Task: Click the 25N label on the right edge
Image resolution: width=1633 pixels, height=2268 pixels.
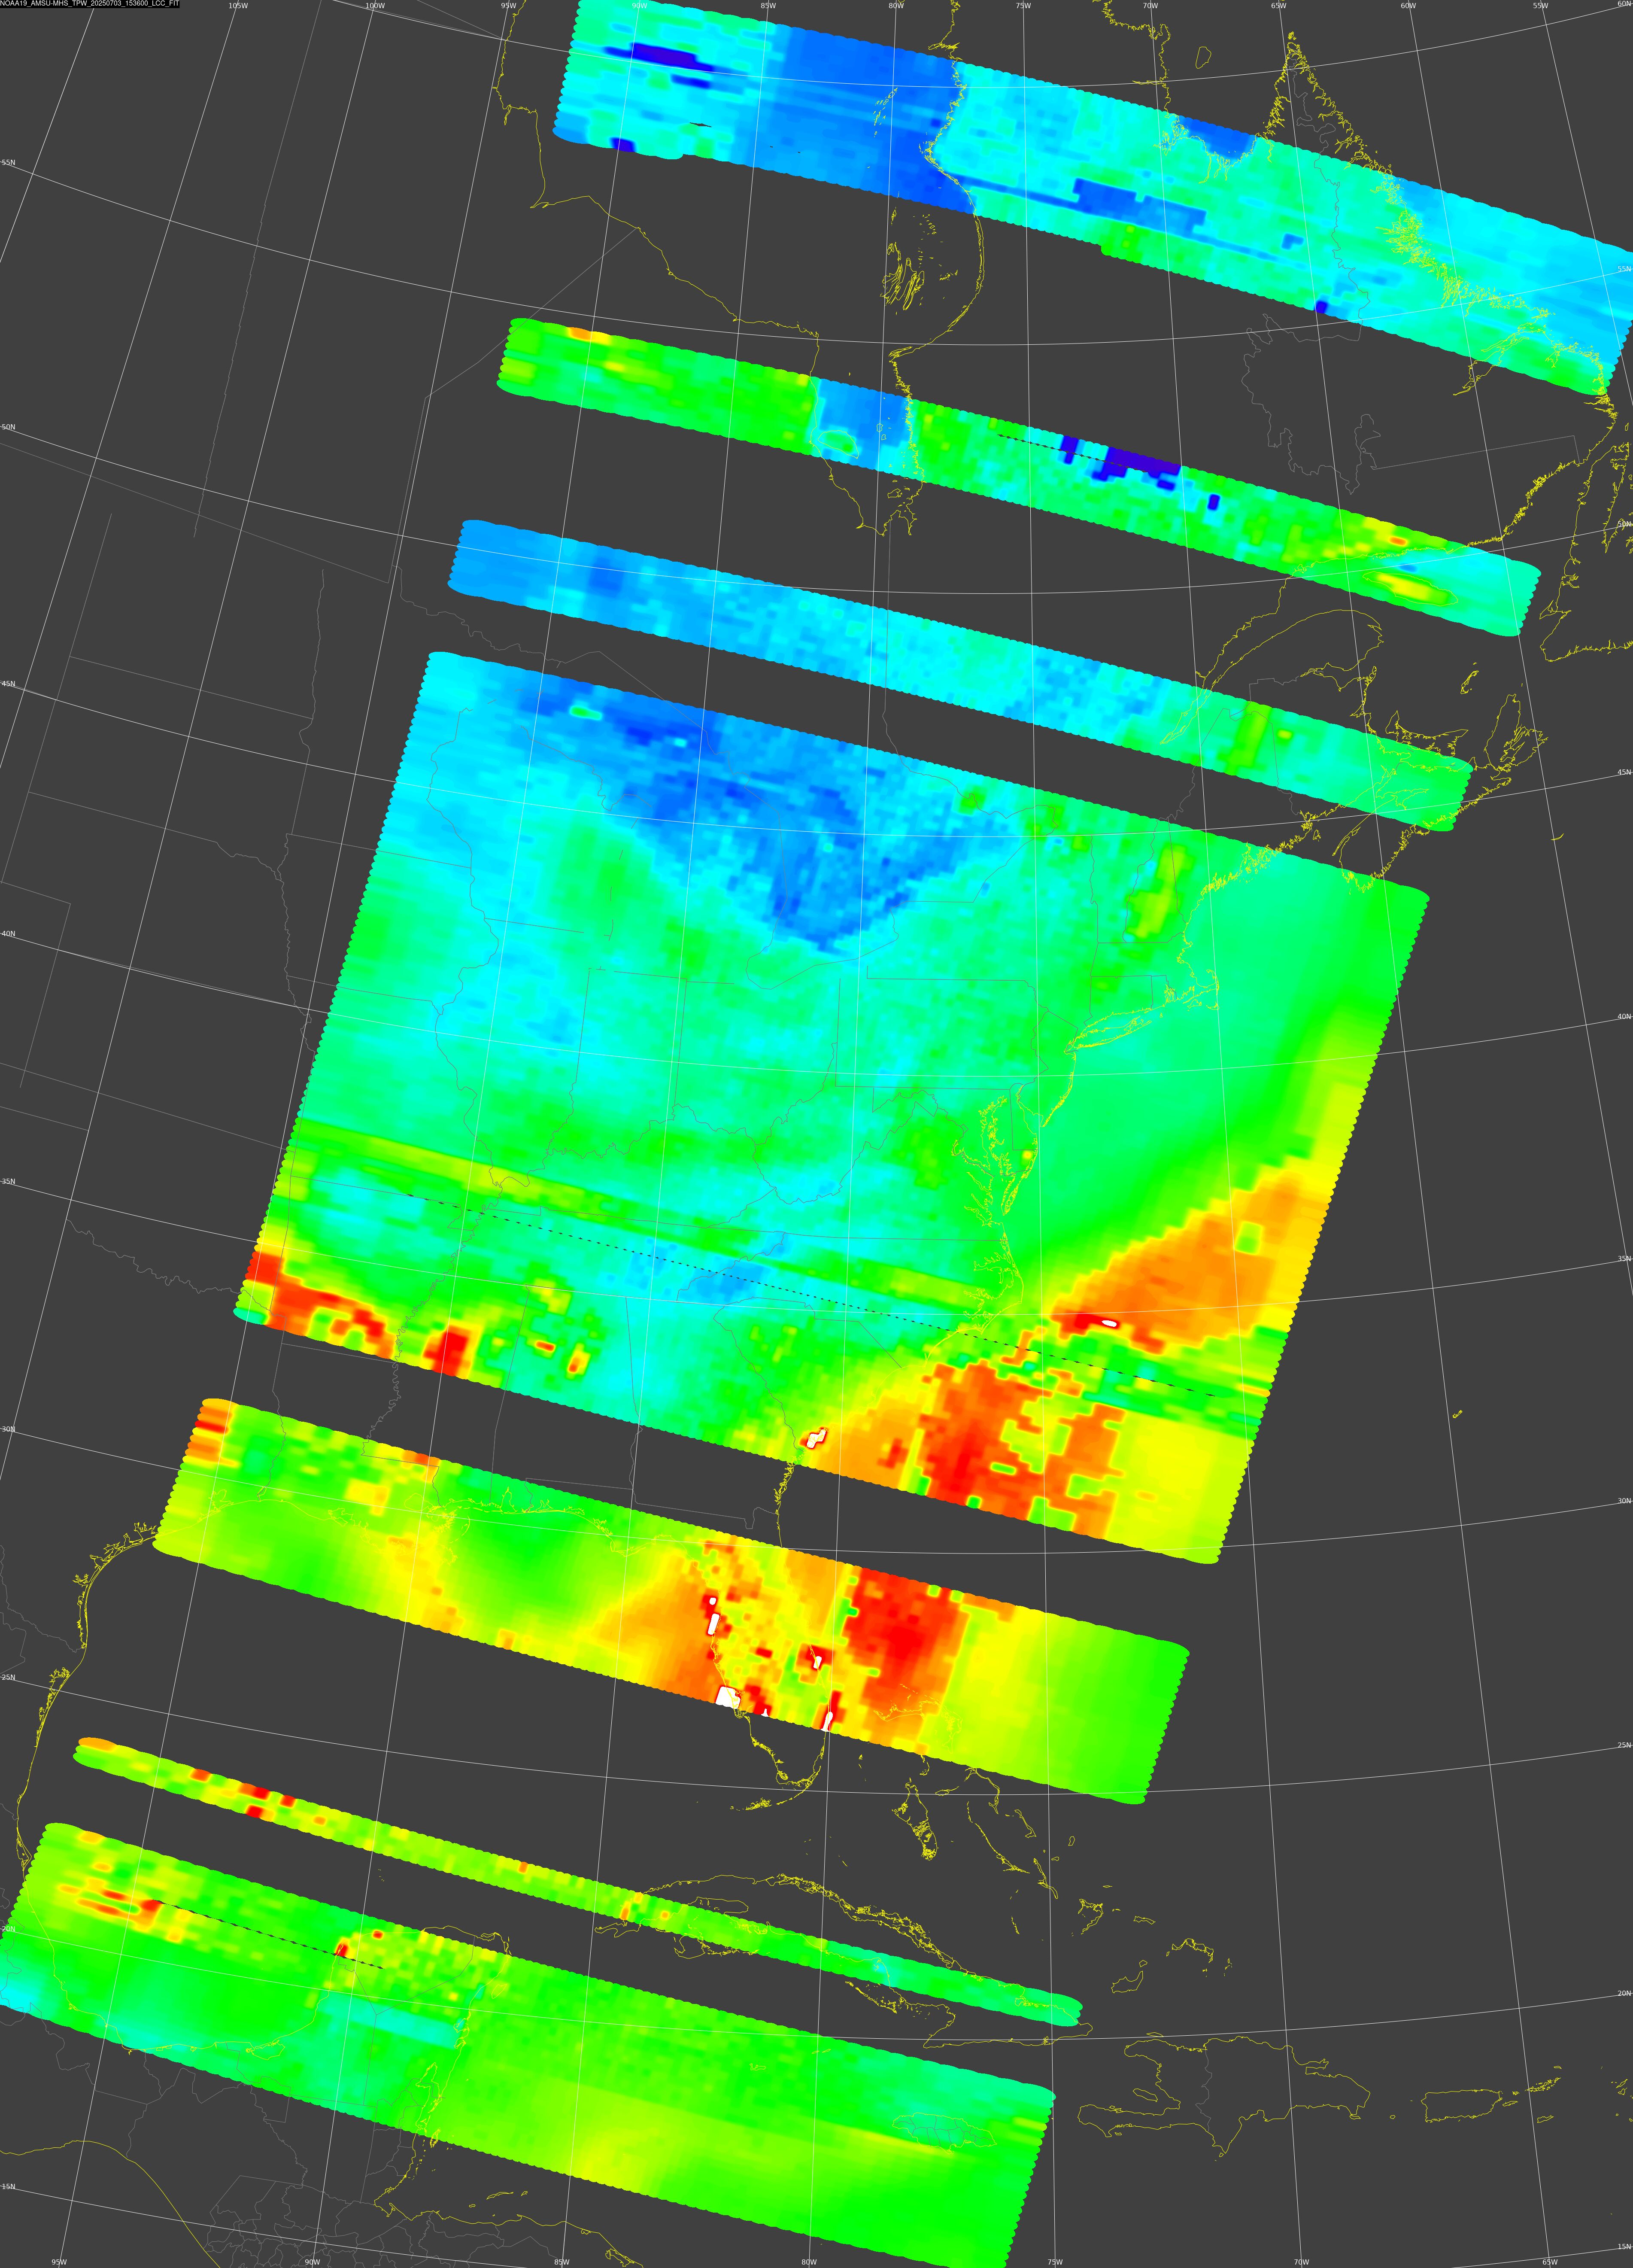Action: pyautogui.click(x=1624, y=1746)
